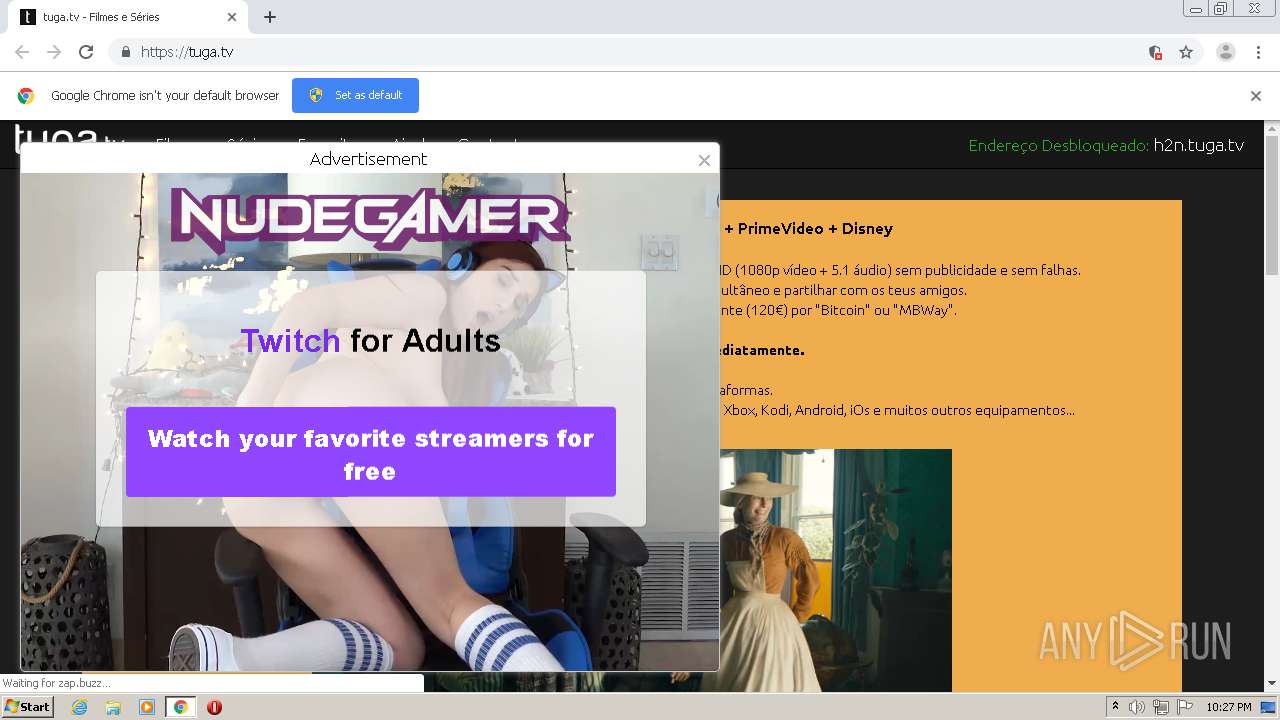This screenshot has width=1280, height=720.
Task: Click the purple Watch your favorite streamers button
Action: pos(371,452)
